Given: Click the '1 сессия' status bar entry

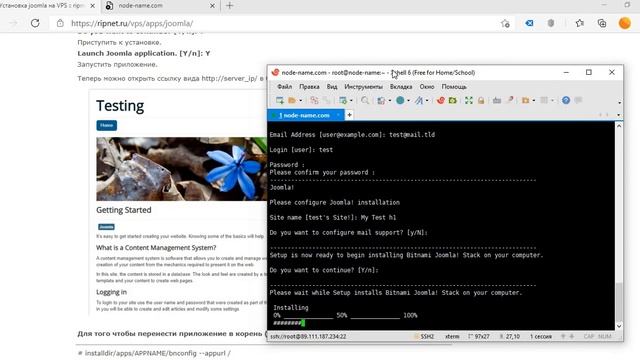Looking at the screenshot, I should tap(541, 337).
